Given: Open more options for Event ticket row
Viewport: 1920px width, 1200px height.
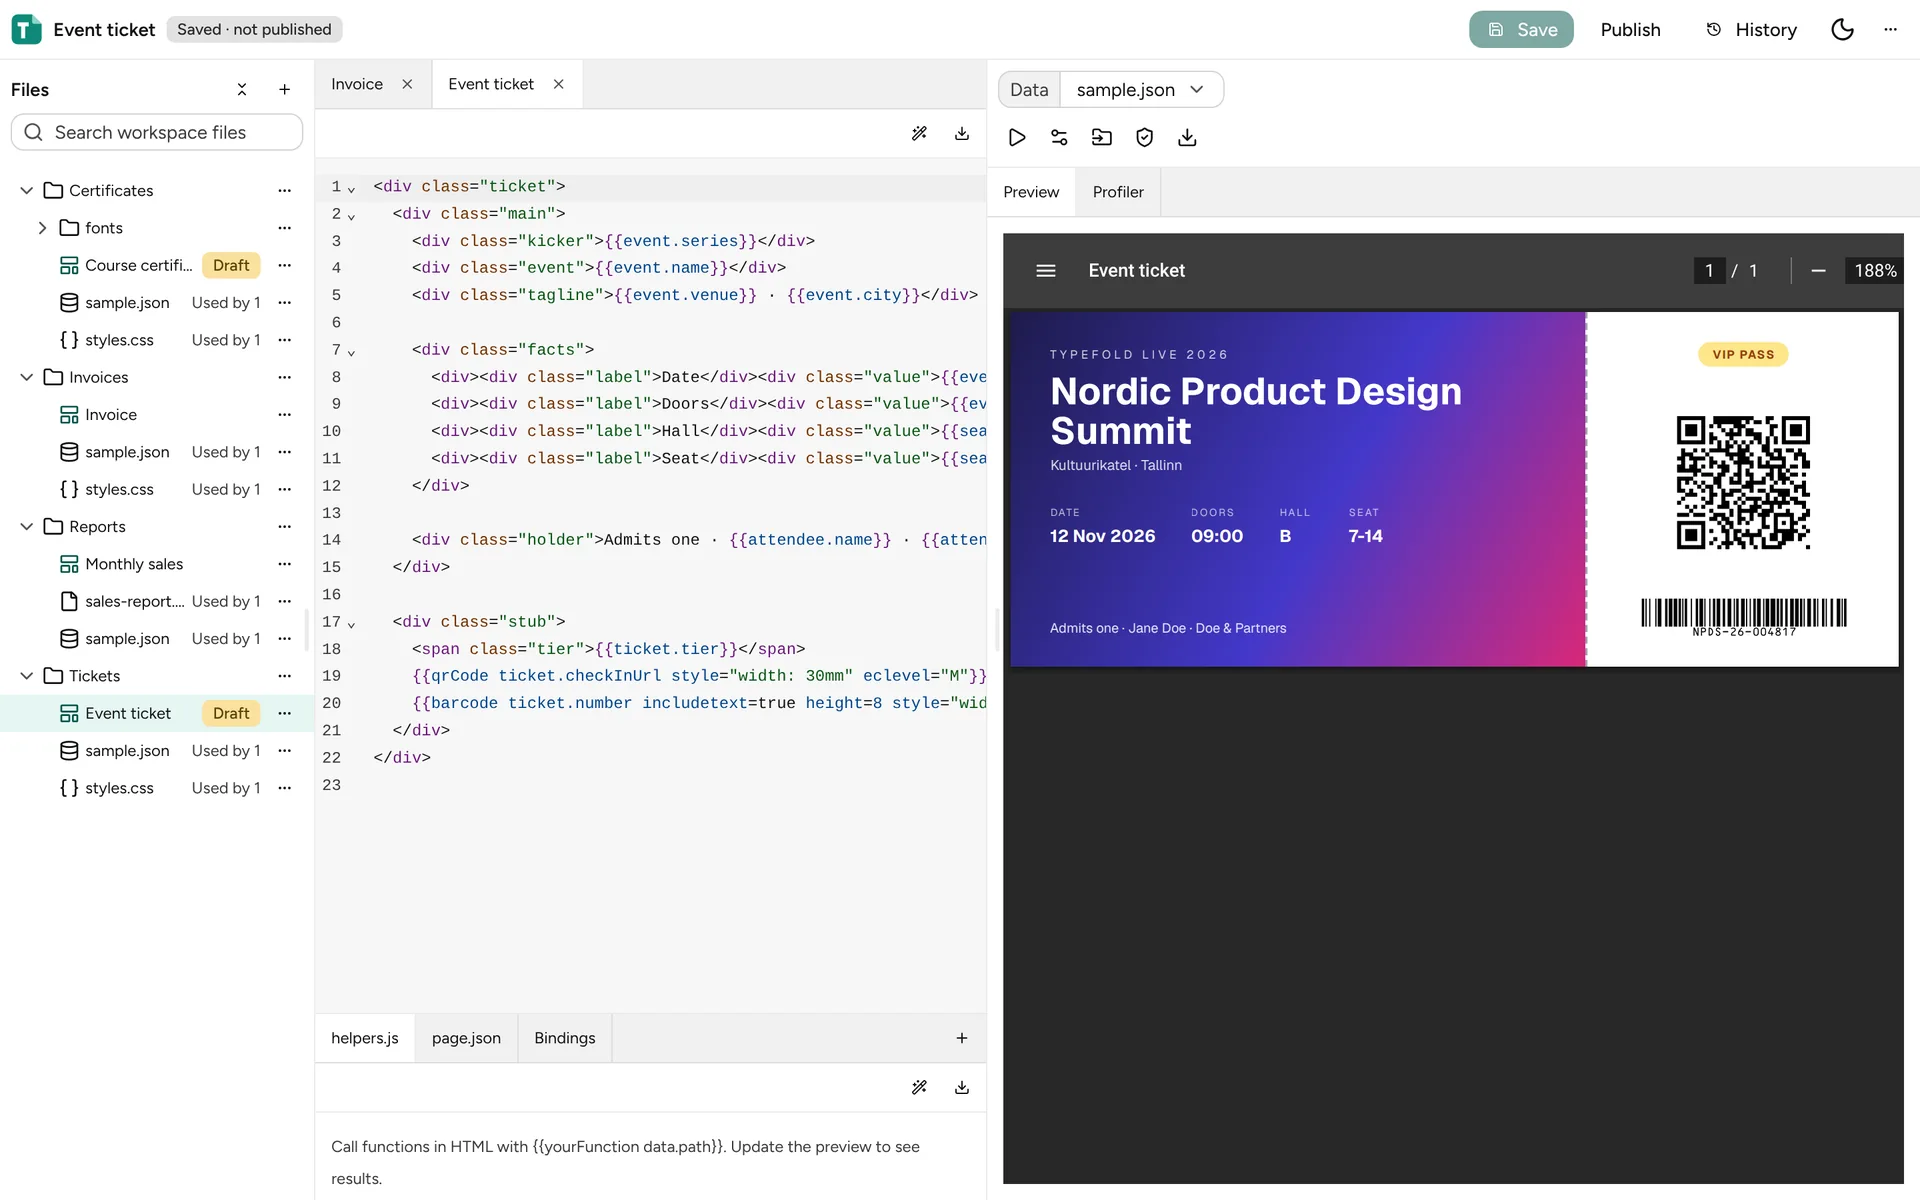Looking at the screenshot, I should (284, 714).
